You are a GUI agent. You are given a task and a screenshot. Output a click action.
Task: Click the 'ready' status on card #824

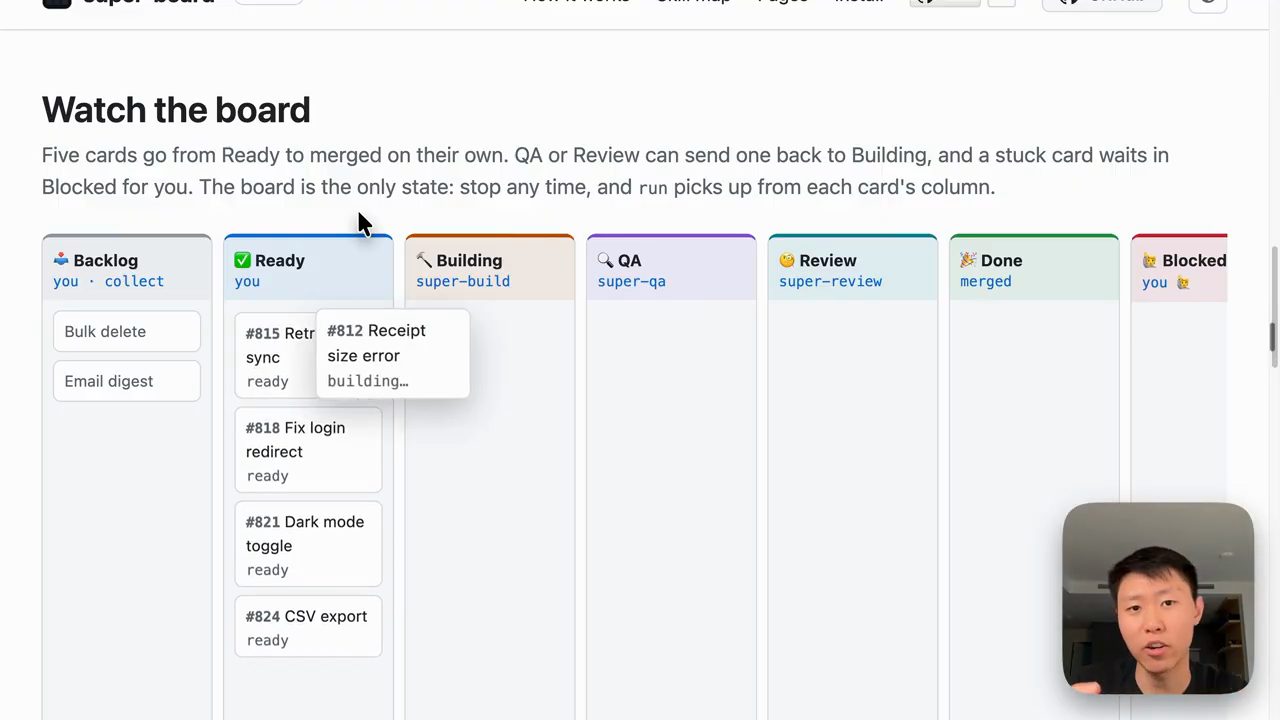pyautogui.click(x=267, y=641)
